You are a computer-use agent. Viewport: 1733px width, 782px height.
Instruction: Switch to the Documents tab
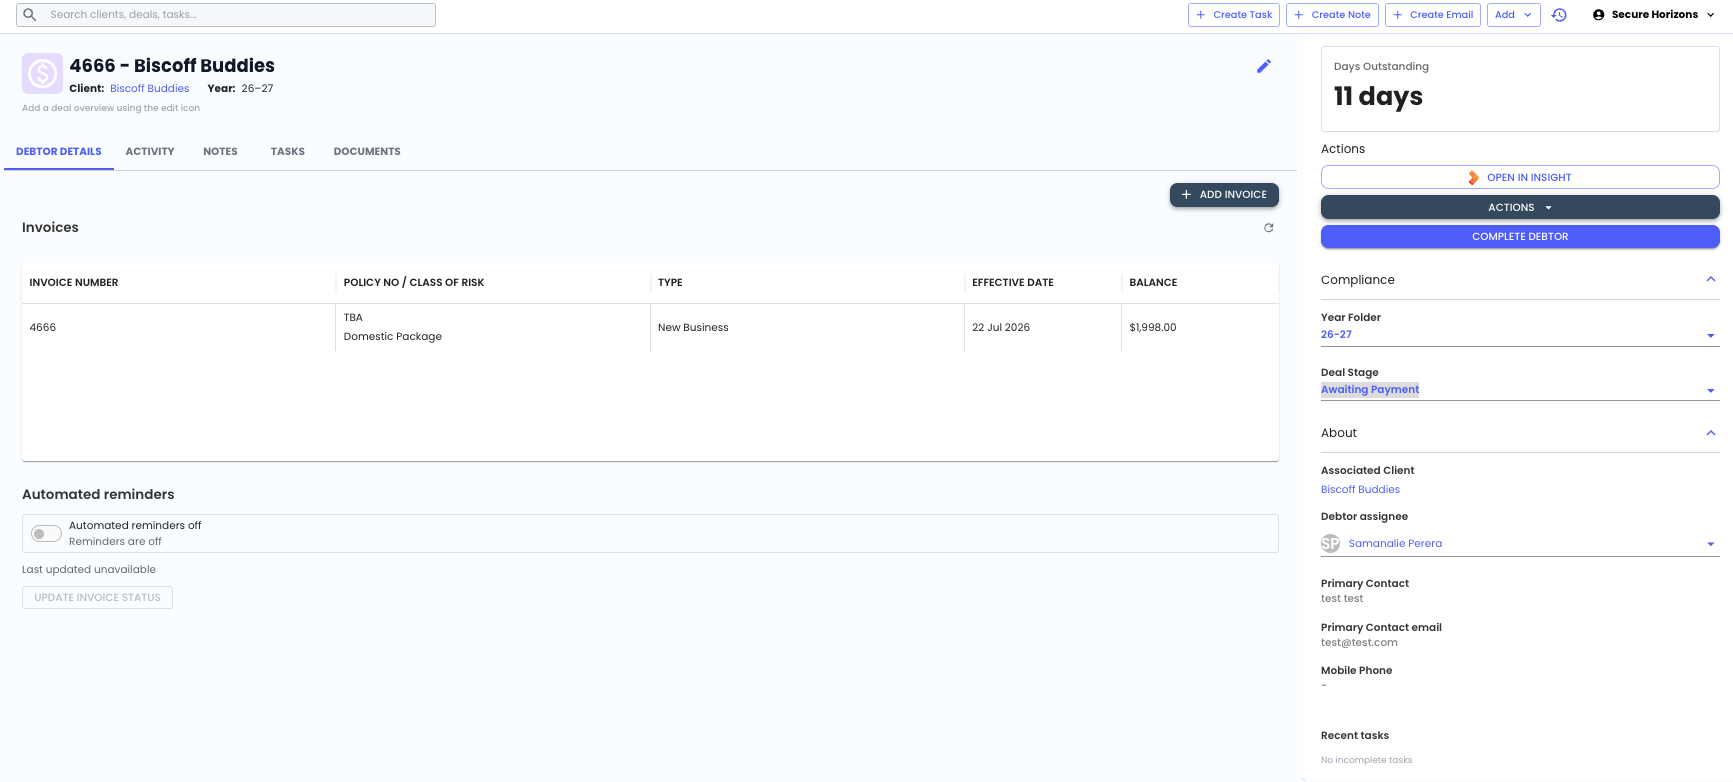(x=367, y=152)
